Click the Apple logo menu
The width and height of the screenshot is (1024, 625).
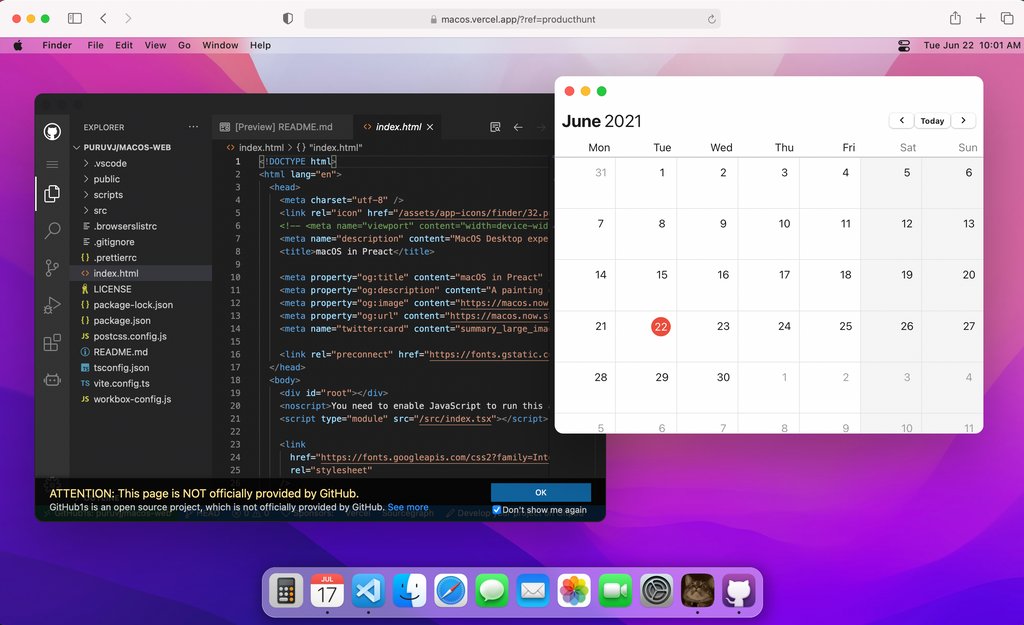18,46
